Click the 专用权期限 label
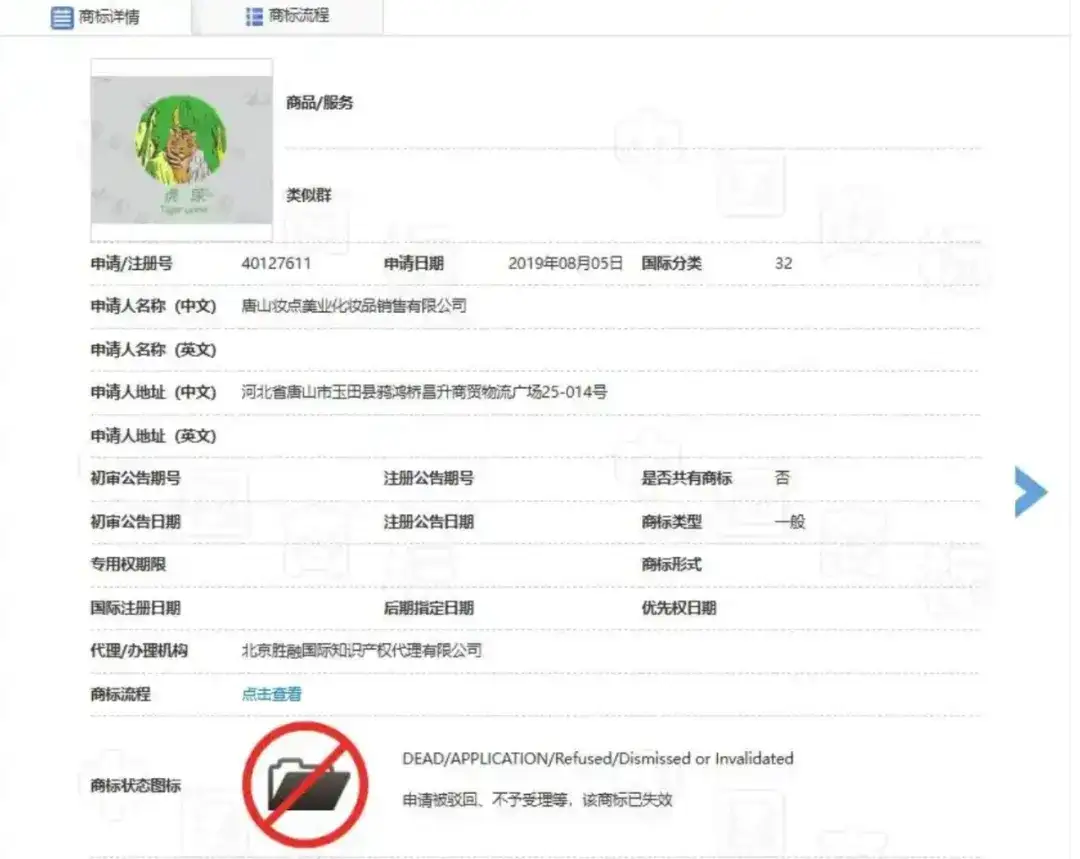This screenshot has width=1080, height=859. (x=128, y=564)
